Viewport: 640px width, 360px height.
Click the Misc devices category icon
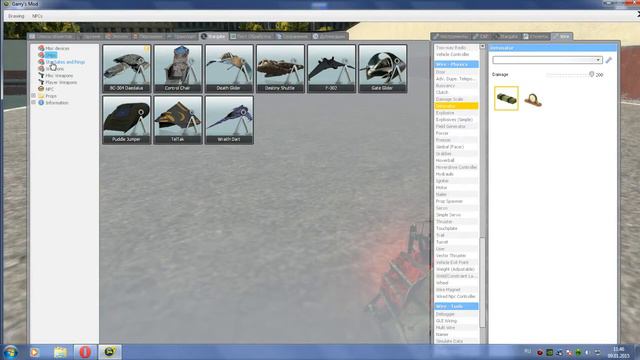tap(41, 48)
